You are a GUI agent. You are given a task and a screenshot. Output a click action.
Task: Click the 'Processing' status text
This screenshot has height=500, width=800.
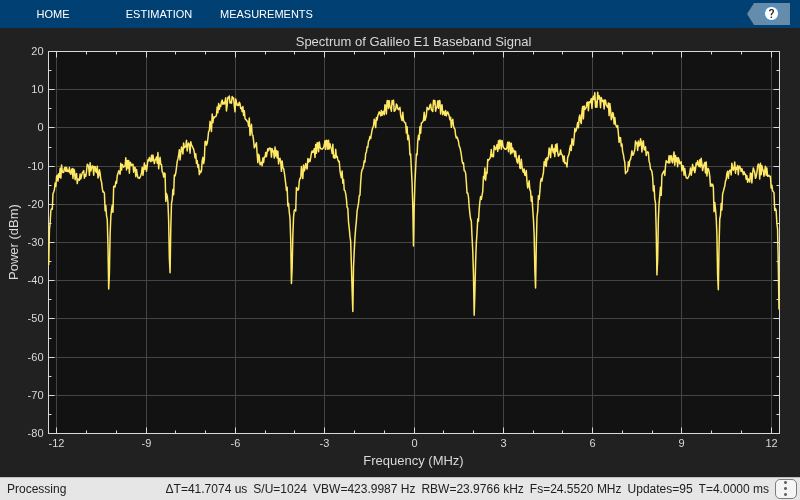[37, 489]
